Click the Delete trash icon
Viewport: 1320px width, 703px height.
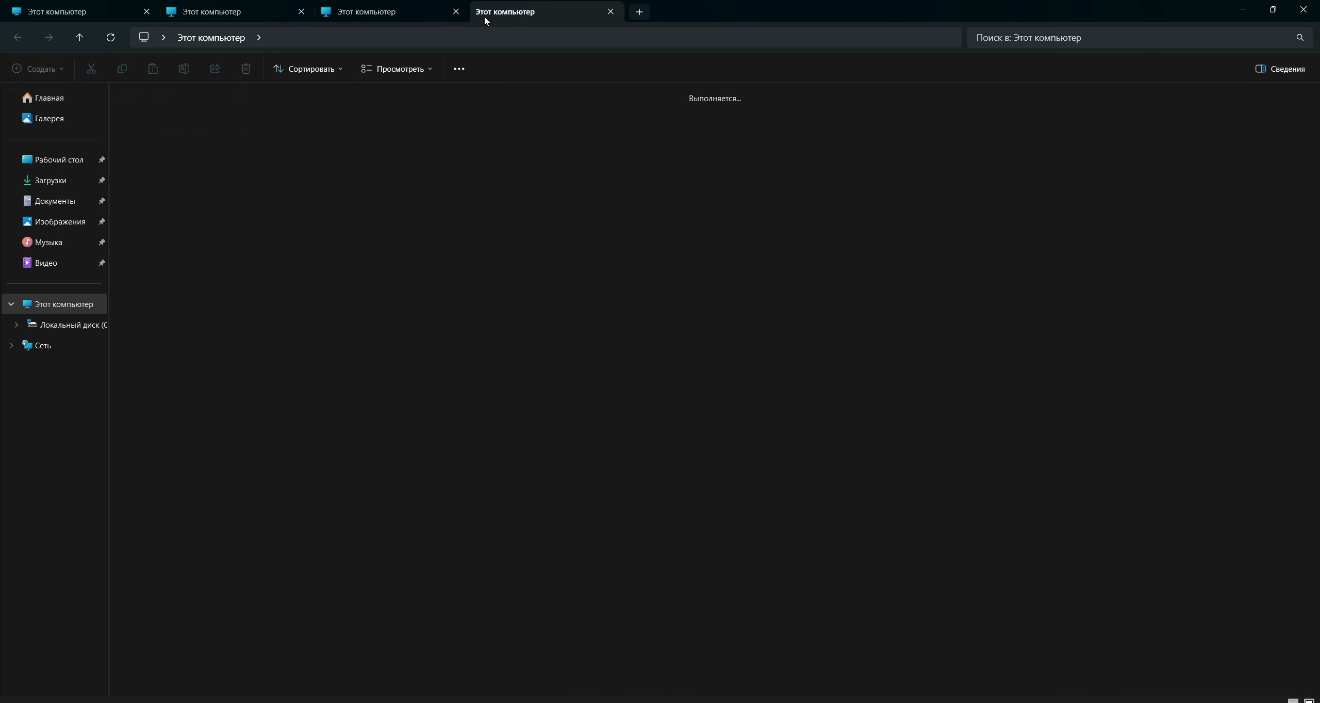[x=245, y=69]
